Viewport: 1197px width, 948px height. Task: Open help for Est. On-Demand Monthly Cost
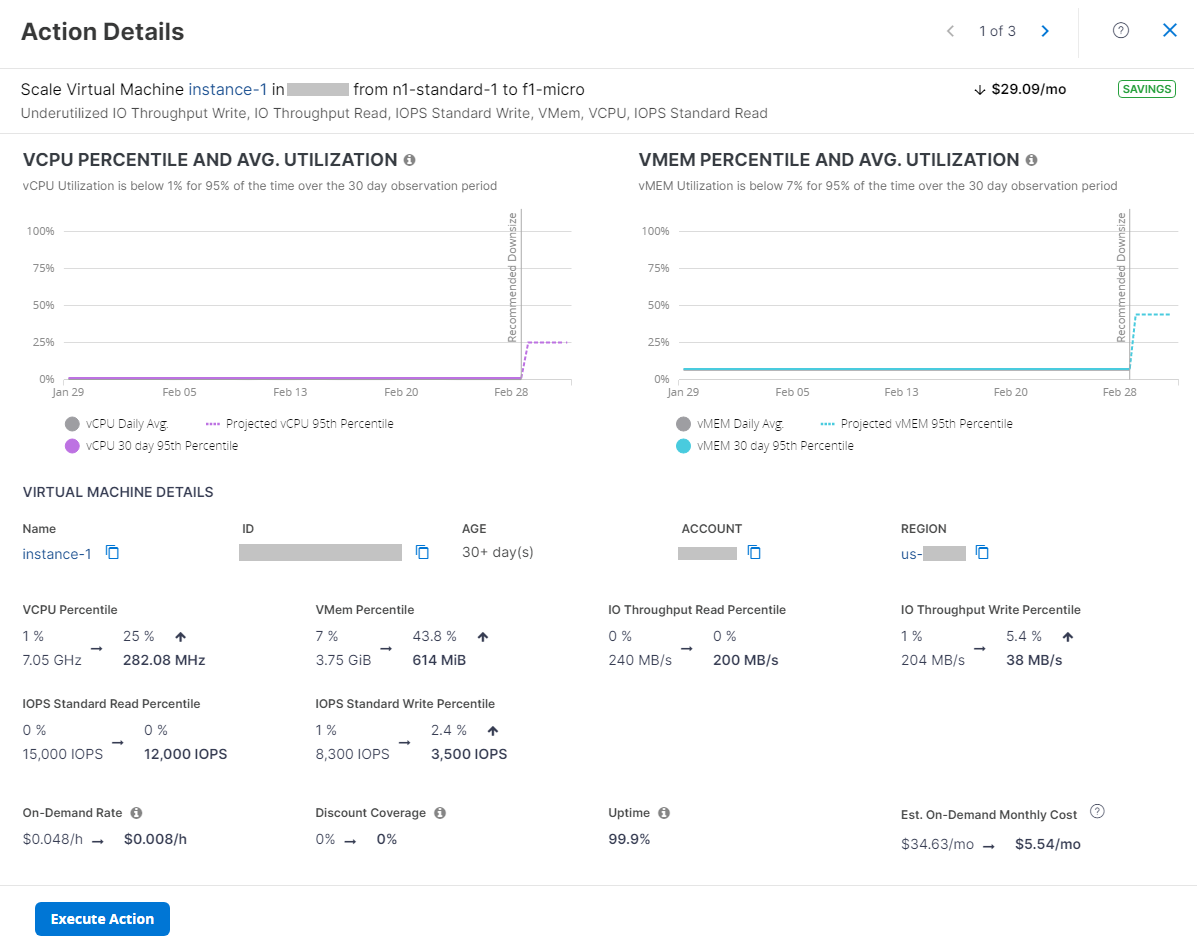coord(1097,811)
